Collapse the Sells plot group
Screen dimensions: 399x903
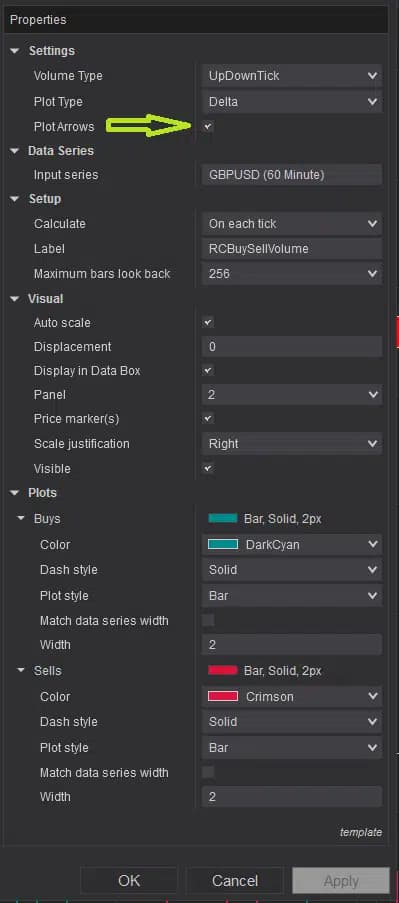tap(21, 671)
